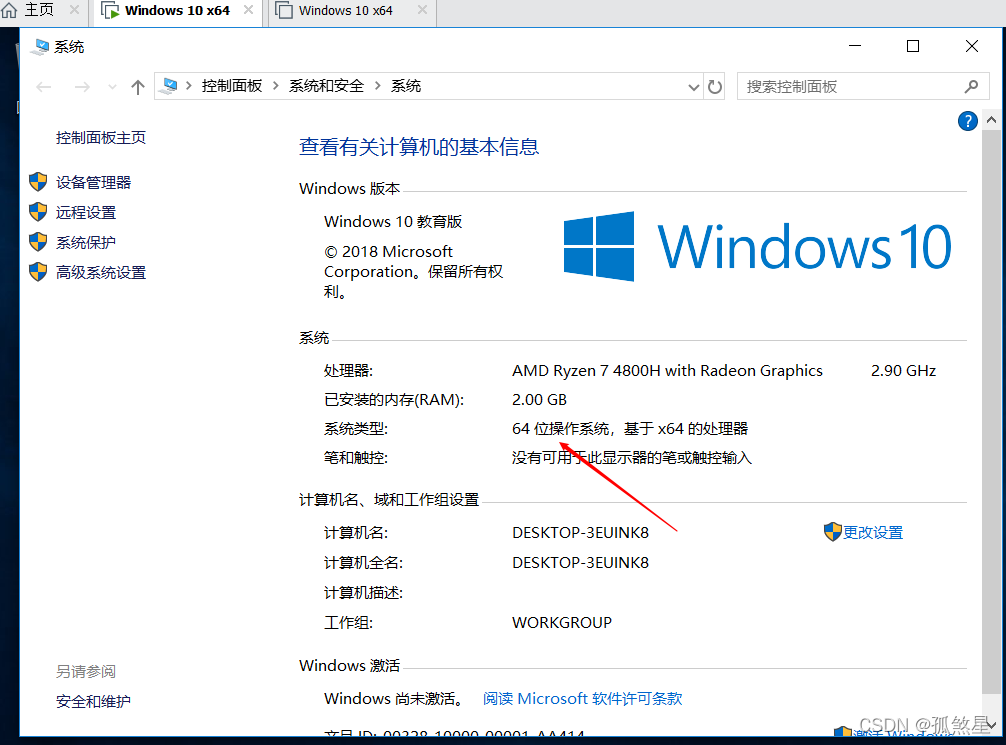Navigate up one folder level
Screen dimensions: 1006x745
click(138, 87)
